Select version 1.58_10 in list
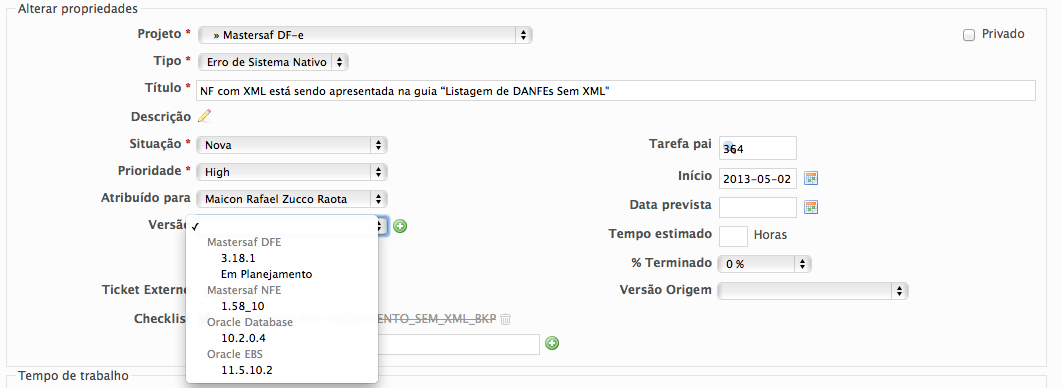The image size is (1062, 388). [x=282, y=306]
